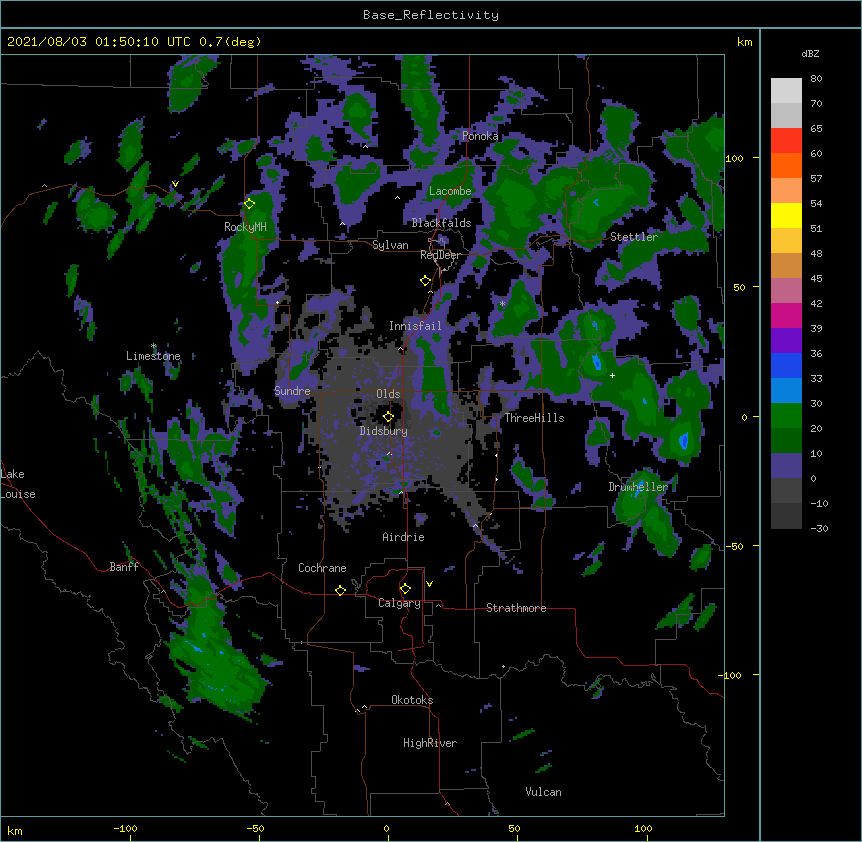Click the km unit label at bottom left
The width and height of the screenshot is (862, 842).
(15, 830)
